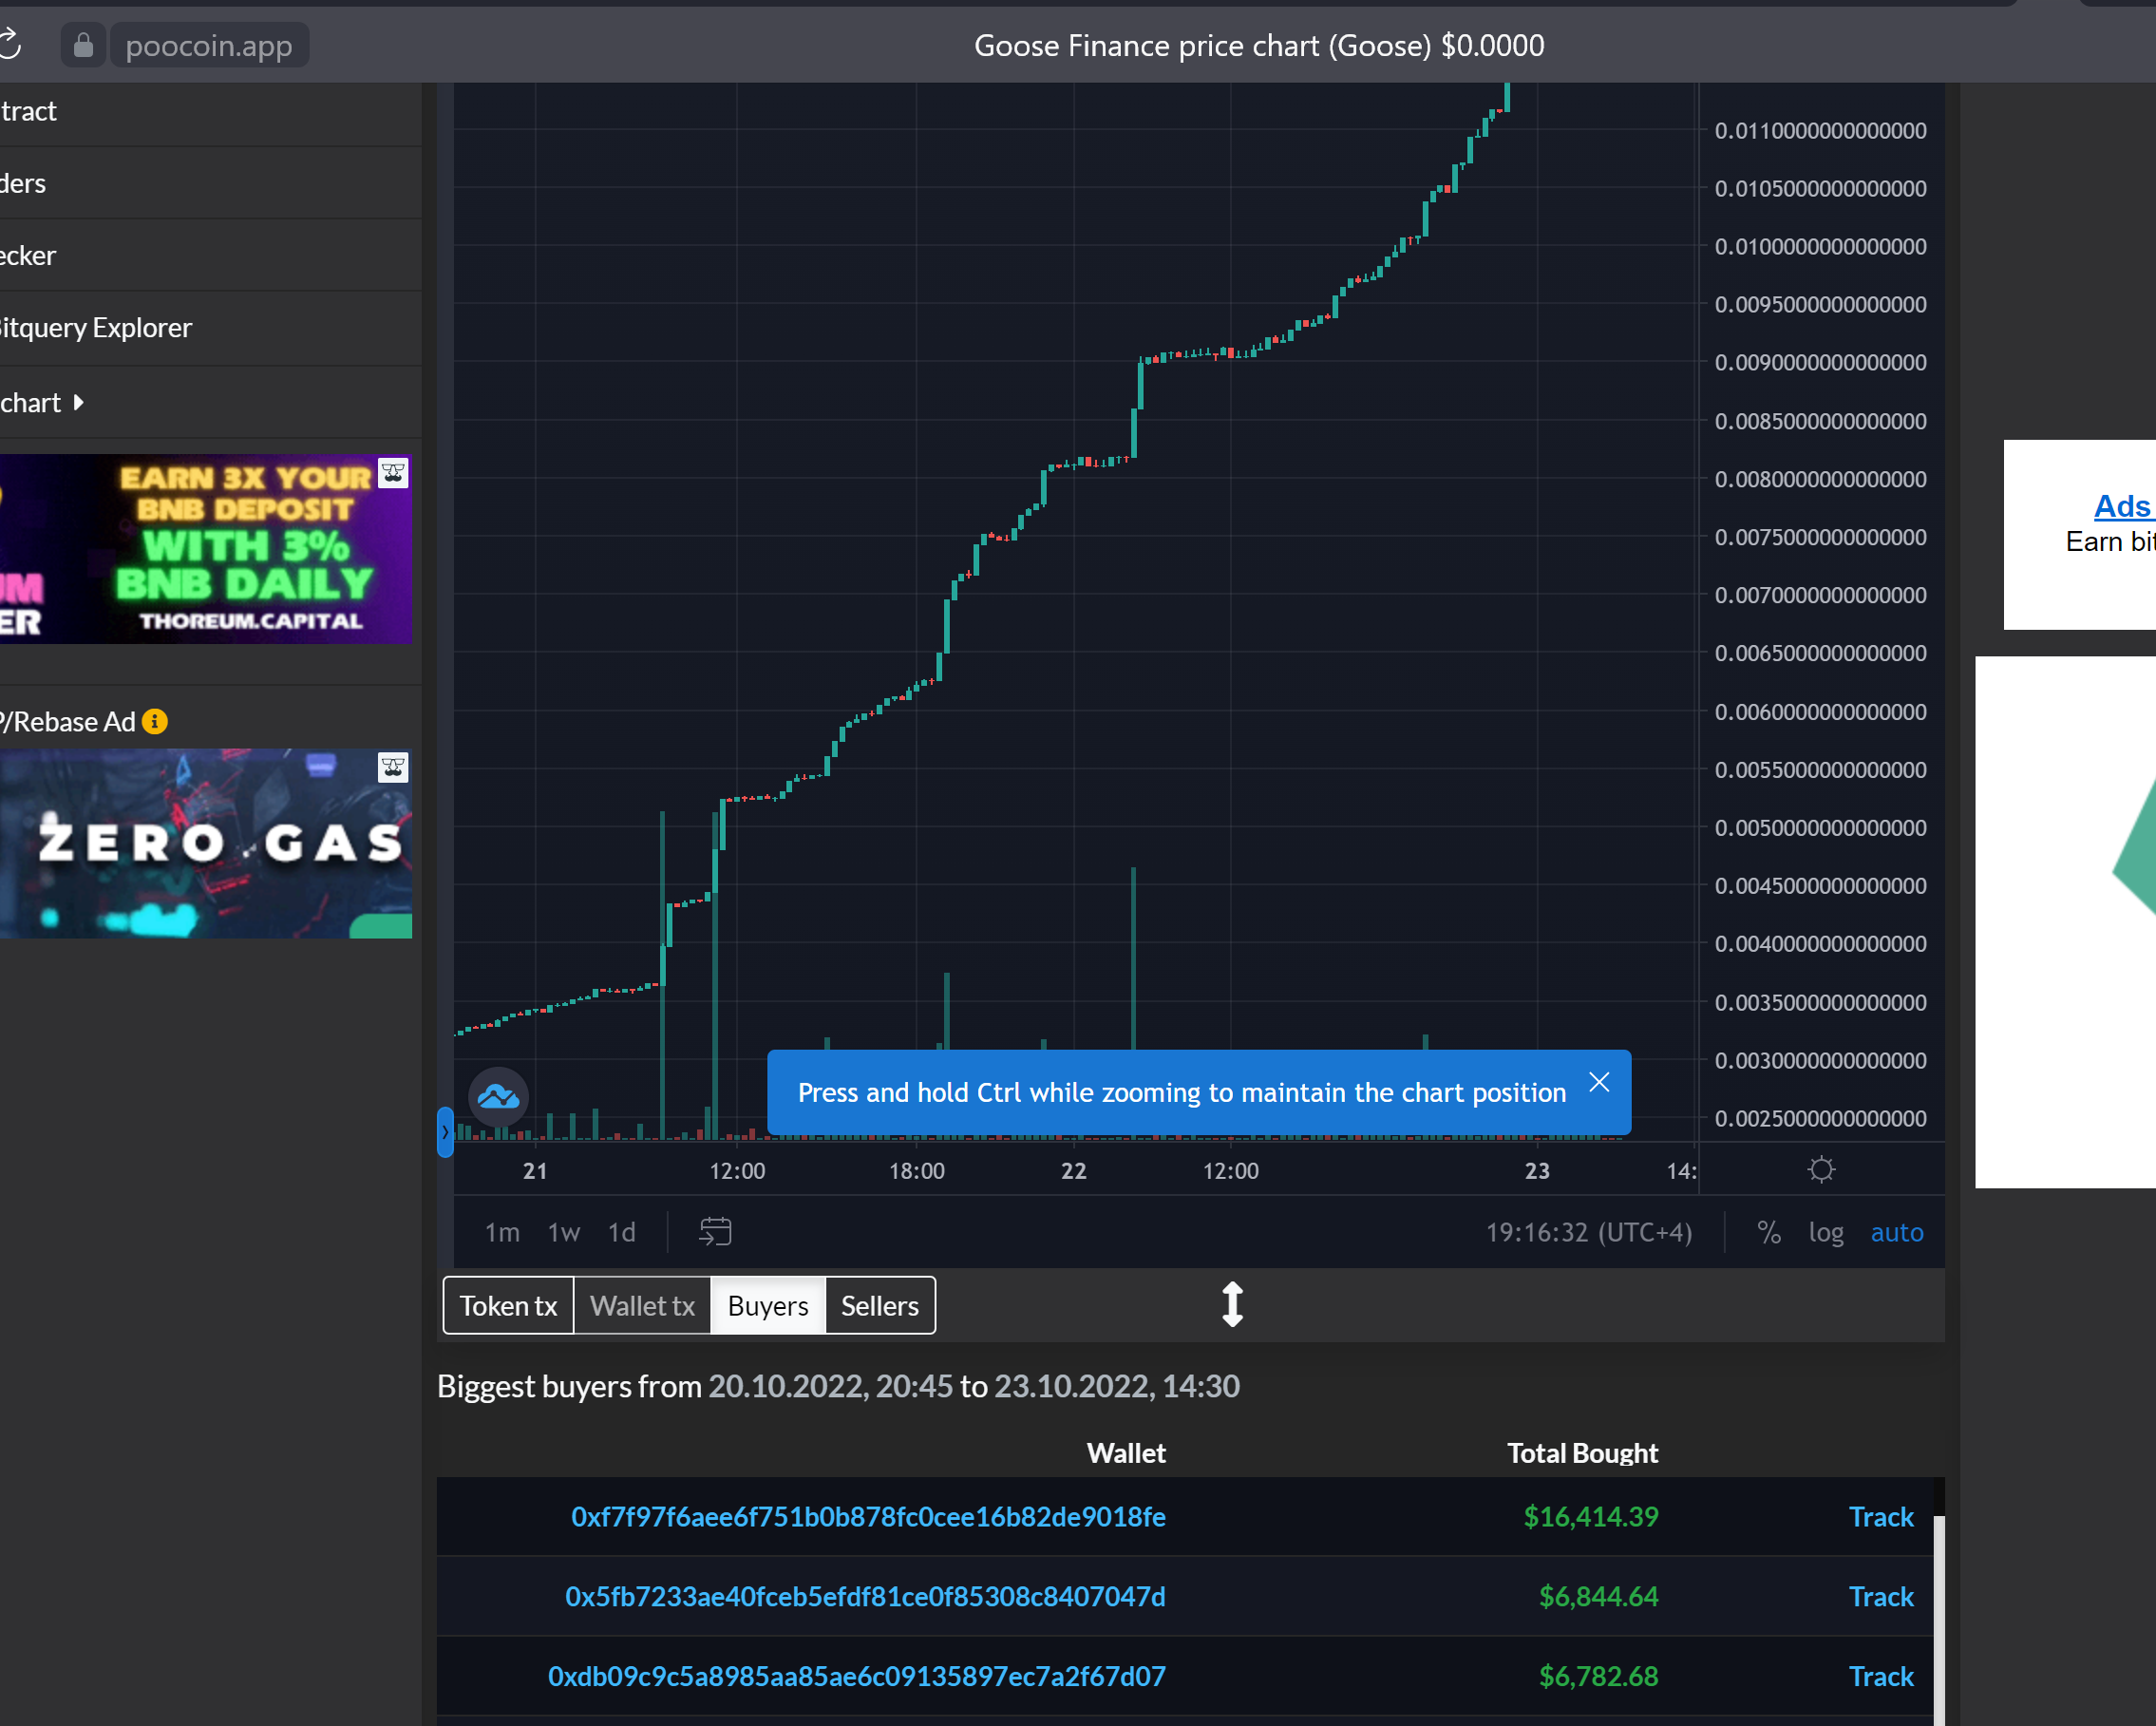Close the Ctrl zoom hint banner
Screen dimensions: 2156x1726
point(1599,1082)
